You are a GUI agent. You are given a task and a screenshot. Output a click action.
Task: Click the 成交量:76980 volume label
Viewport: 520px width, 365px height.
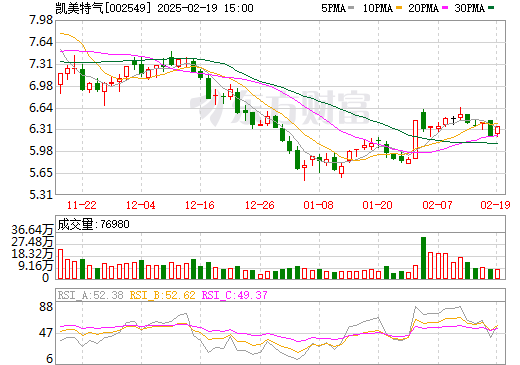tap(93, 224)
